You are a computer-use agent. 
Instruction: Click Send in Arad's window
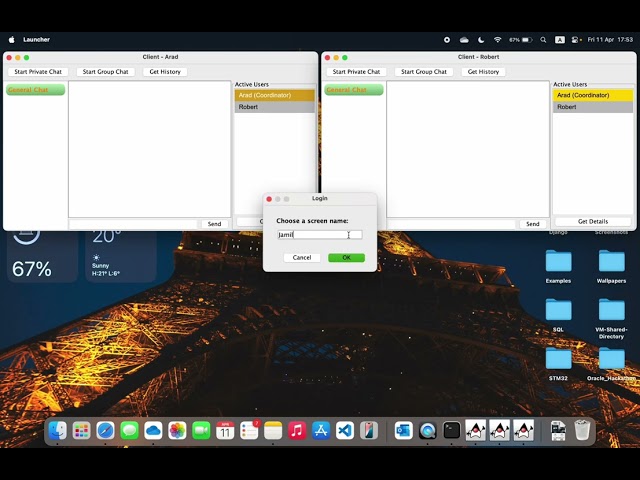[x=214, y=224]
